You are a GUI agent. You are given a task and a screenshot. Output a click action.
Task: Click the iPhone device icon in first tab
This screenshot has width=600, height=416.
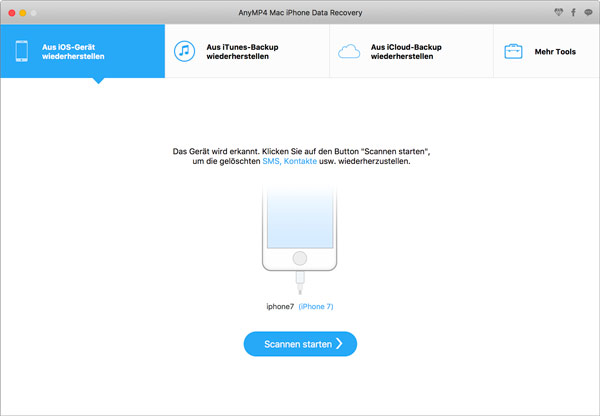point(22,51)
